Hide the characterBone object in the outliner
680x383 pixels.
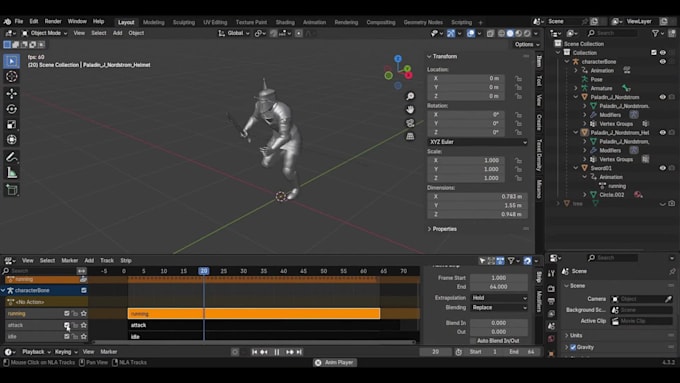click(663, 62)
